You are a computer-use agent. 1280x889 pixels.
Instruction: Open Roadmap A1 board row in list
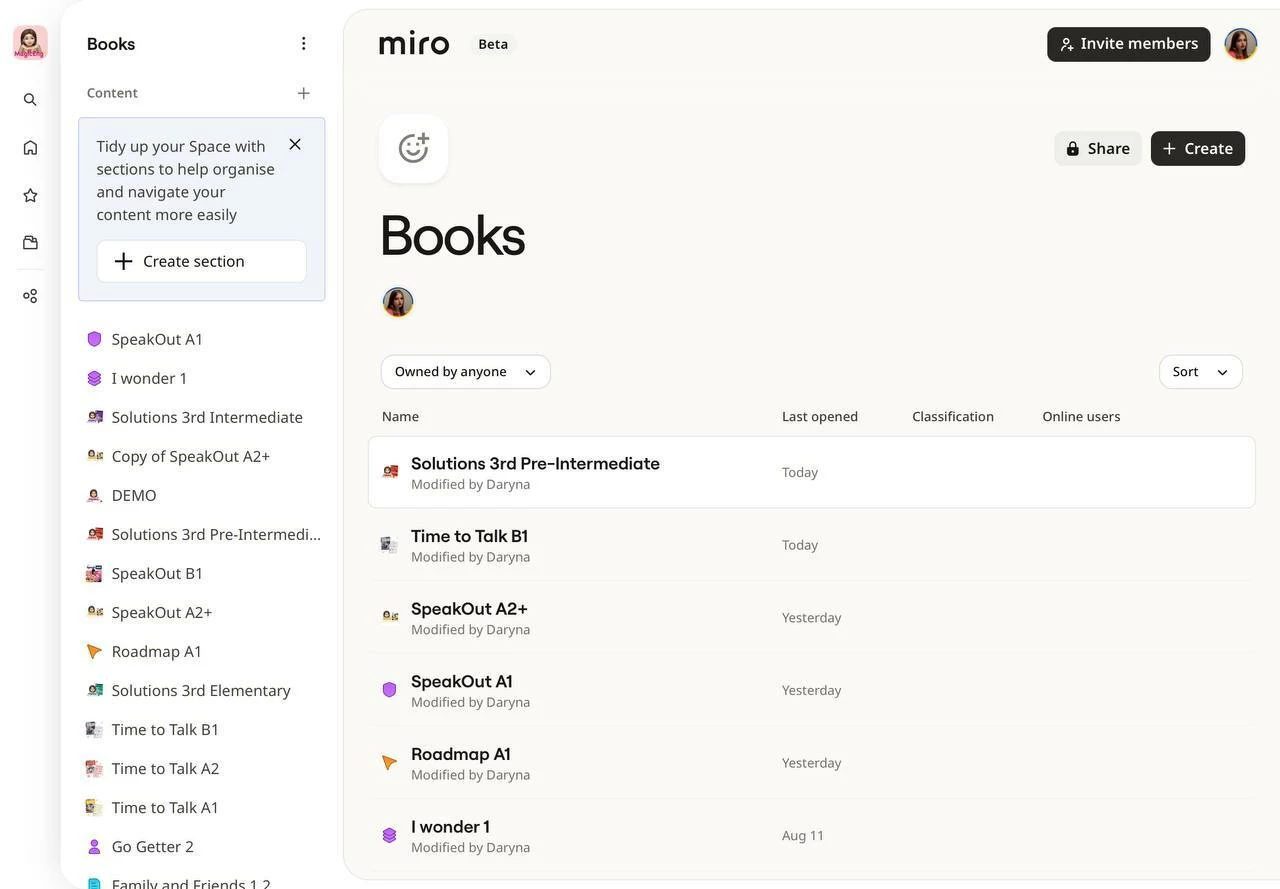coord(812,763)
